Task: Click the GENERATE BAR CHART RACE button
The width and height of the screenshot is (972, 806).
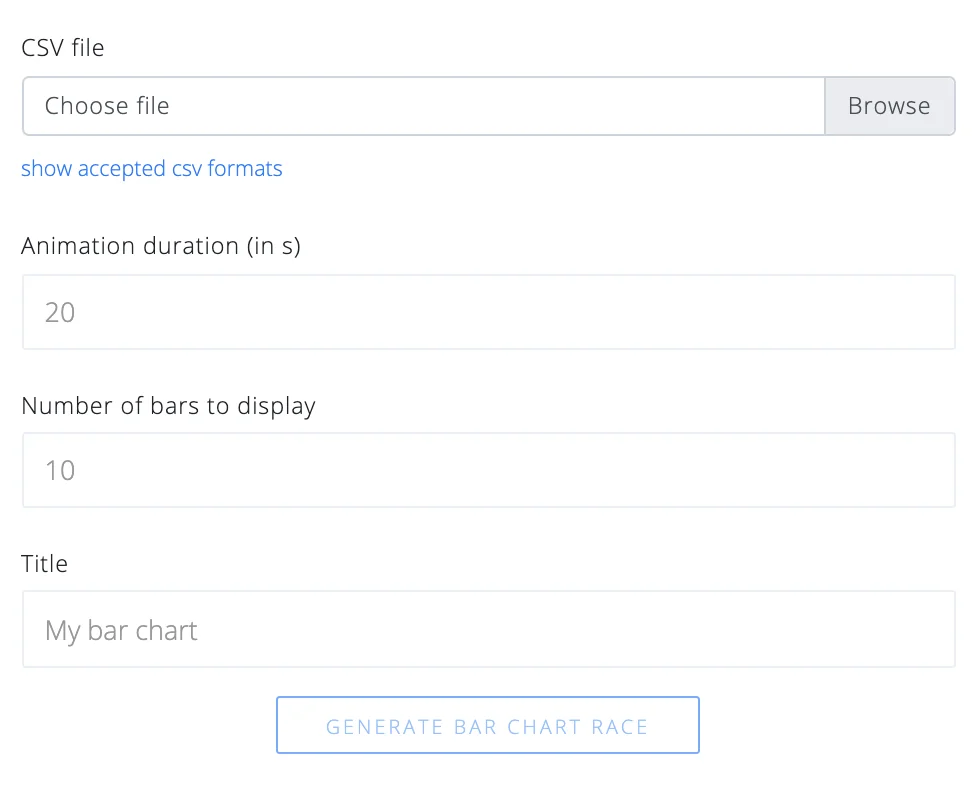Action: click(487, 724)
